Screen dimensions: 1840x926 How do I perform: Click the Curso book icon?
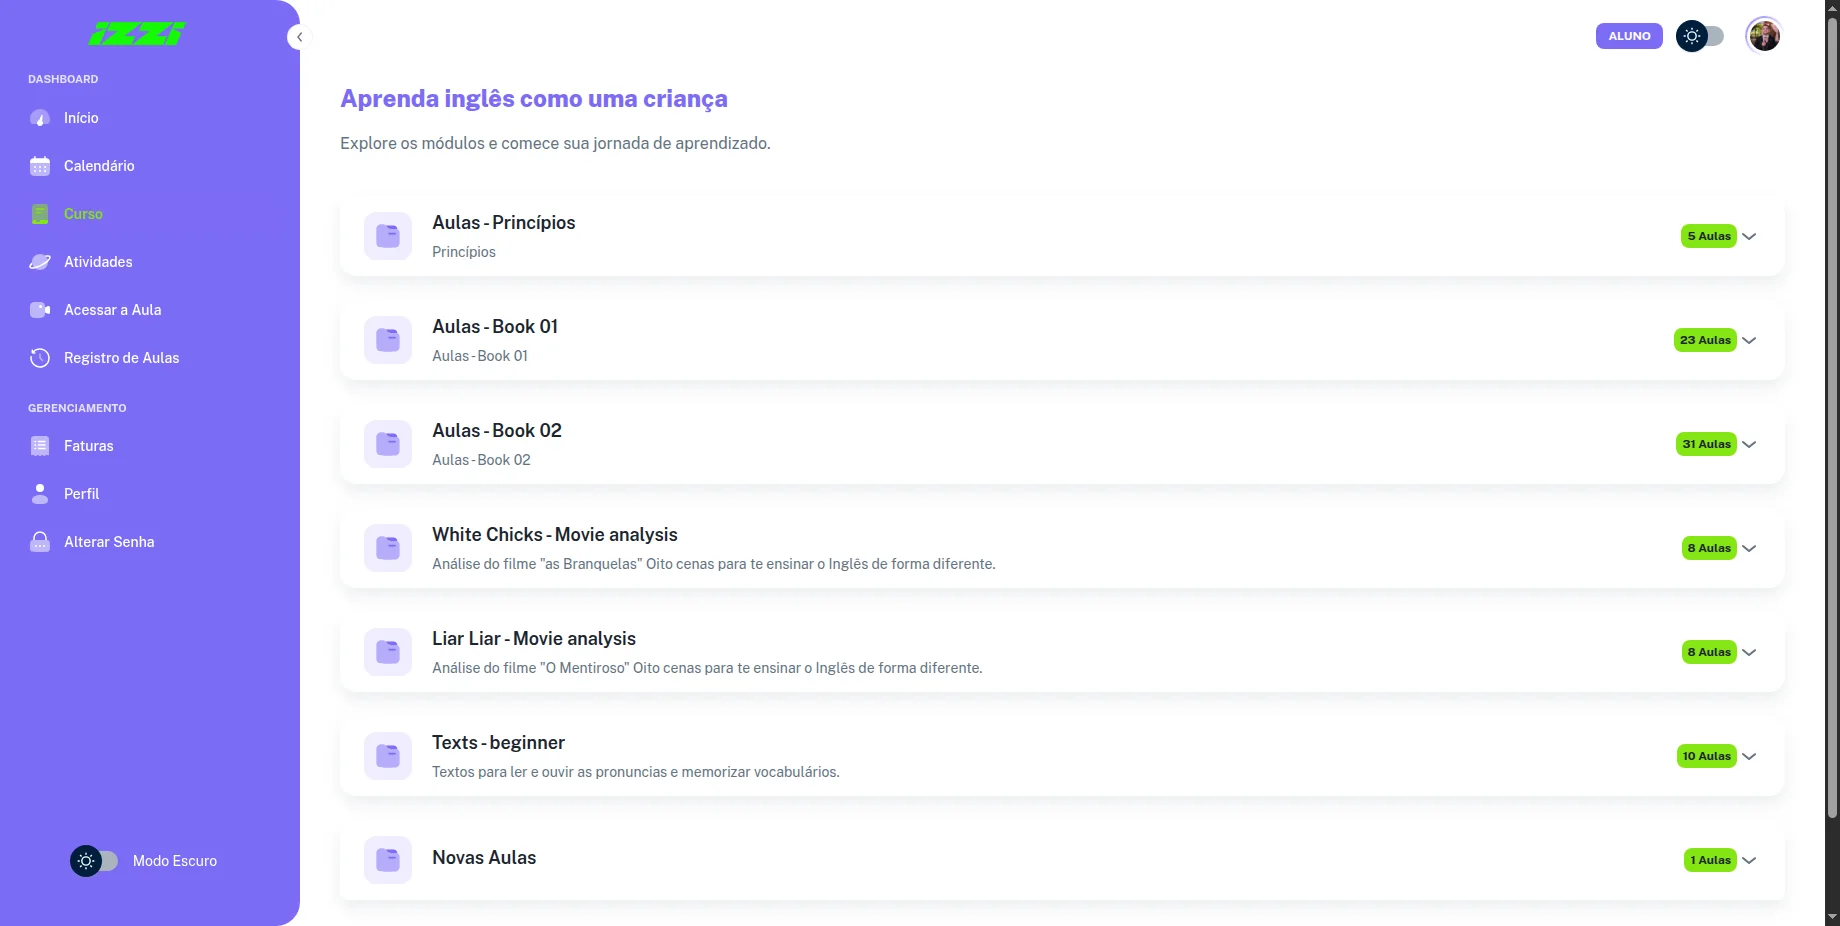40,214
